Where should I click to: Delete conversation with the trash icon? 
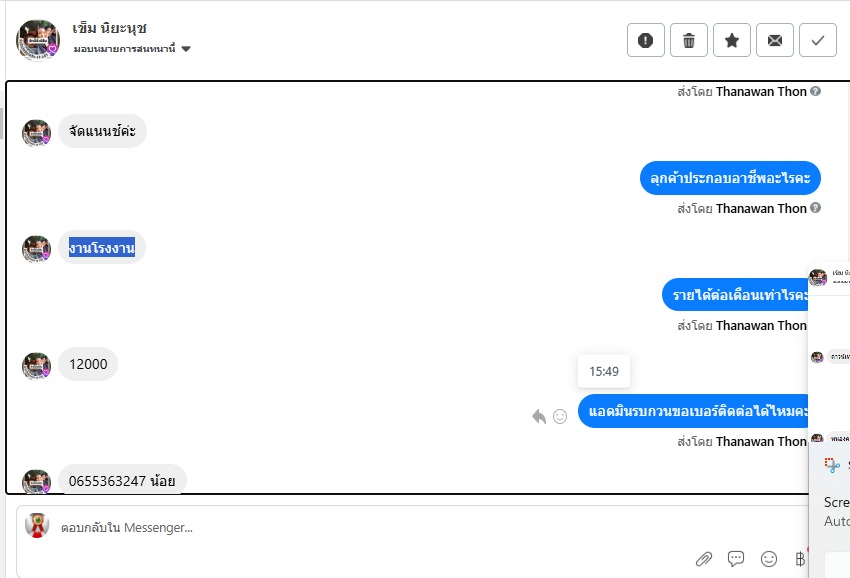click(x=688, y=40)
